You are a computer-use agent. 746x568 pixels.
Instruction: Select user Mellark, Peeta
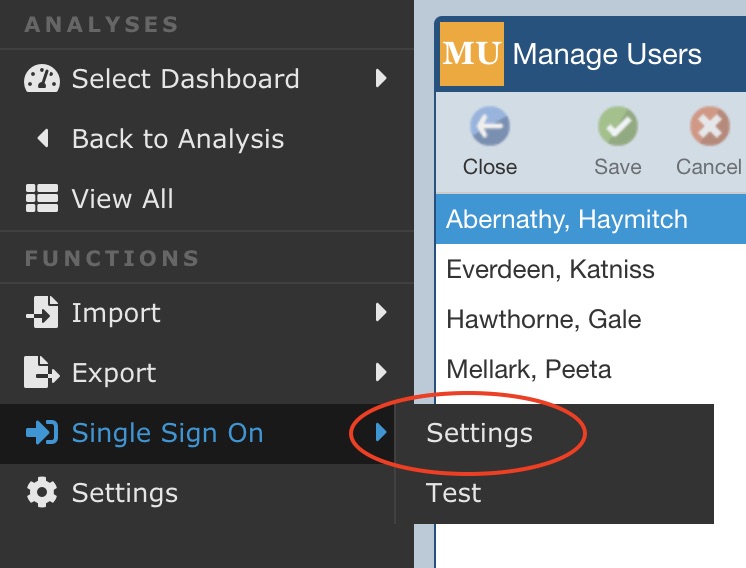(x=590, y=369)
